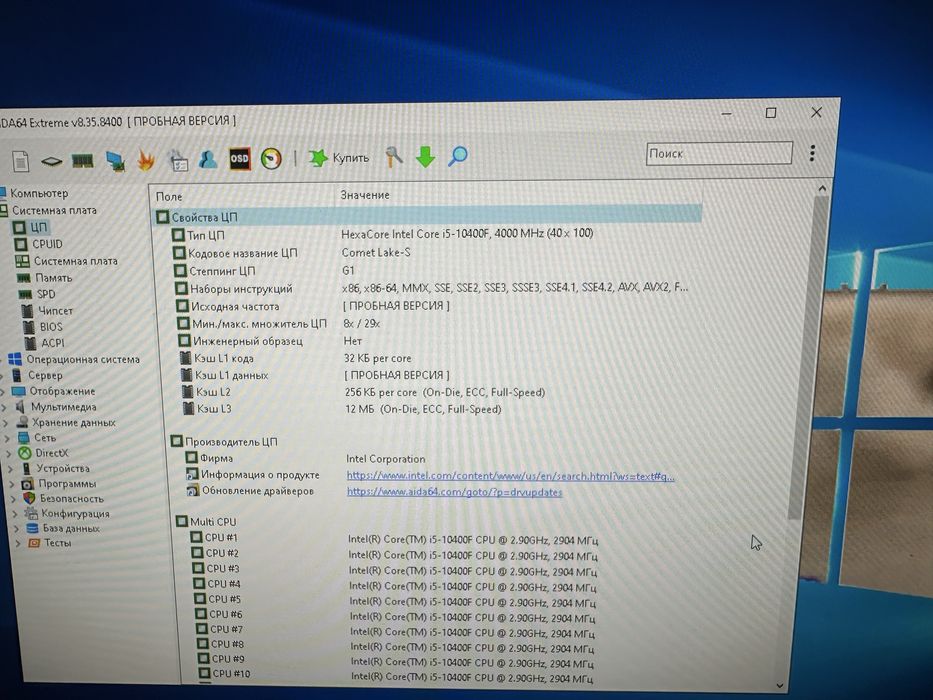The width and height of the screenshot is (933, 700).
Task: Expand the Тесты tree node
Action: [18, 543]
